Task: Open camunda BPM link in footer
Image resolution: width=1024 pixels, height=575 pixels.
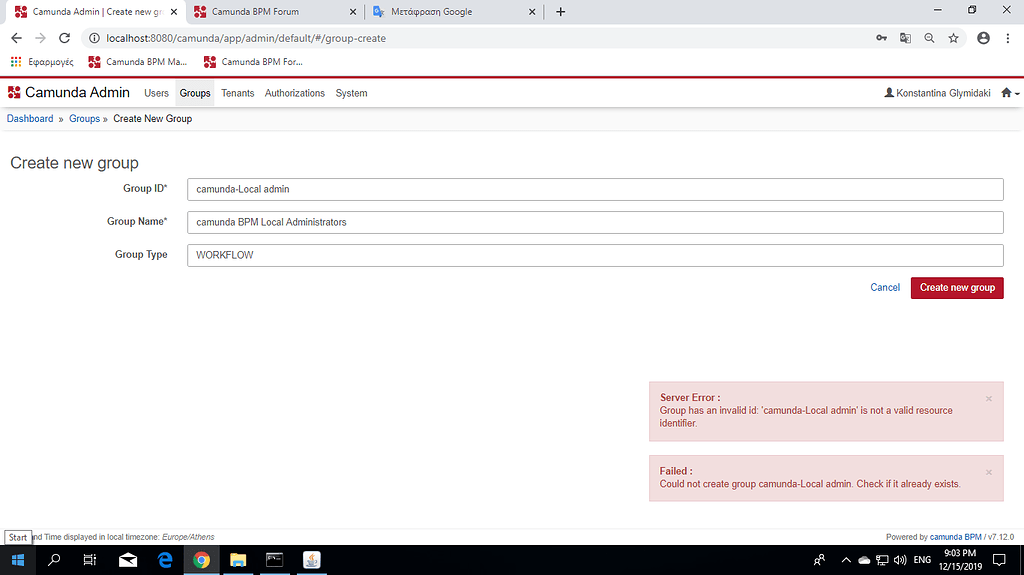Action: pyautogui.click(x=955, y=536)
